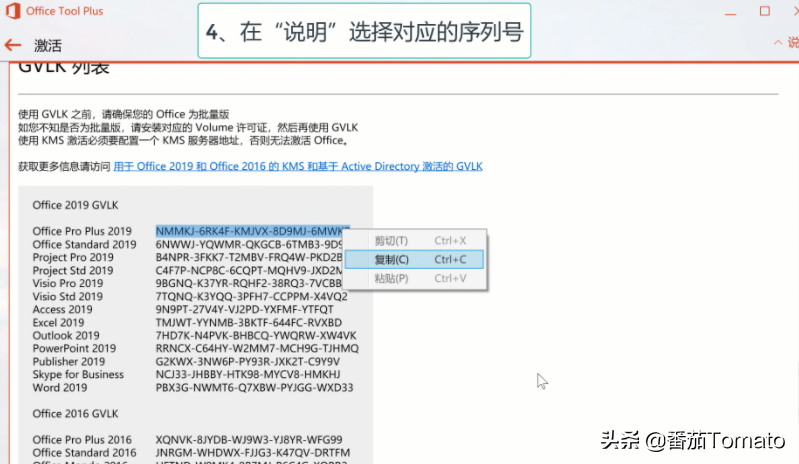Screen dimensions: 799x464
Task: Click the Visio Std 2019 key 7TQNQ-K3YQQ
Action: 252,296
